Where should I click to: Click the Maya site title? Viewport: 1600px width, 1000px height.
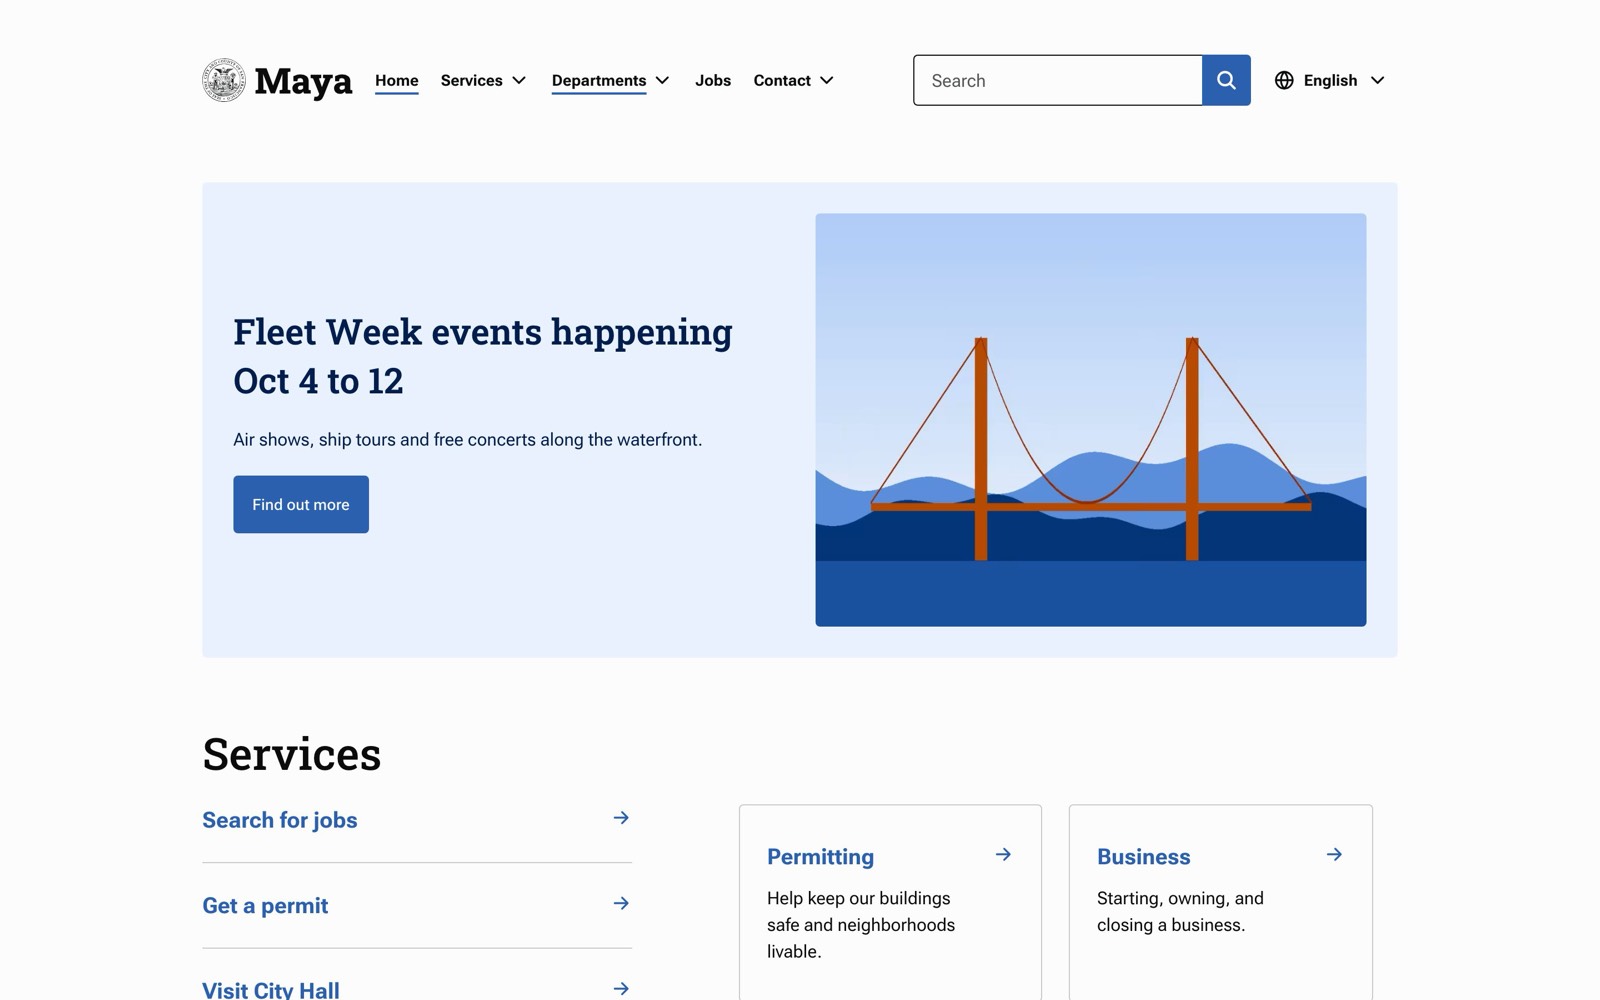[x=303, y=81]
